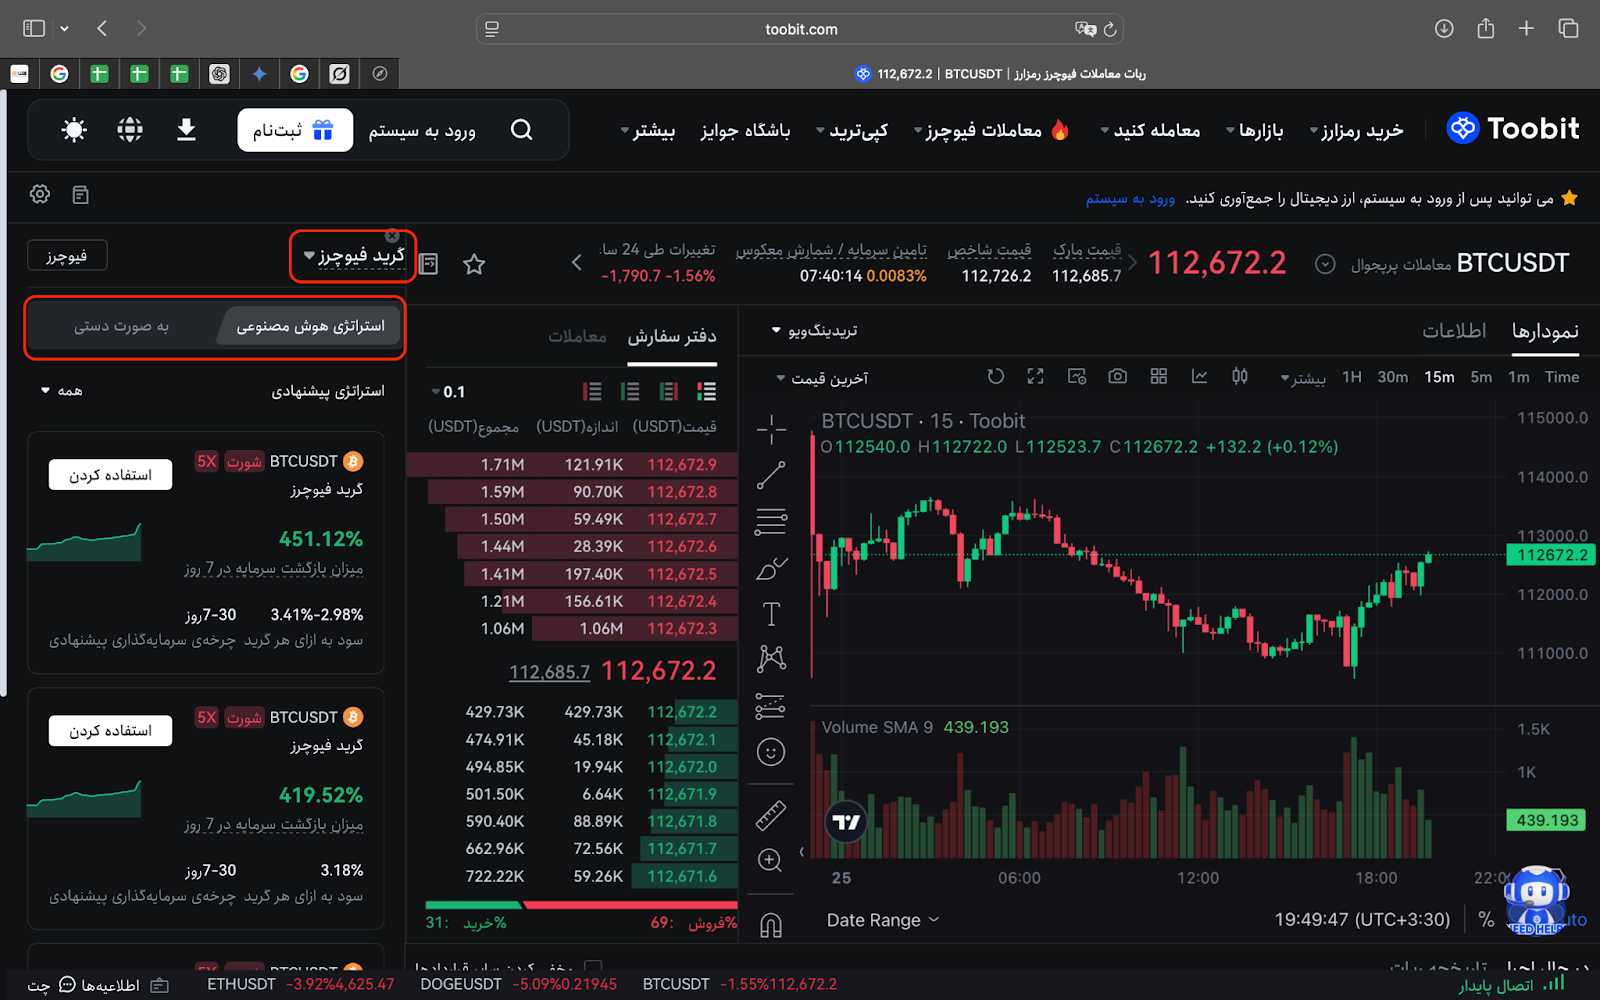Open the search magnifier in header
The width and height of the screenshot is (1600, 1000).
click(521, 130)
